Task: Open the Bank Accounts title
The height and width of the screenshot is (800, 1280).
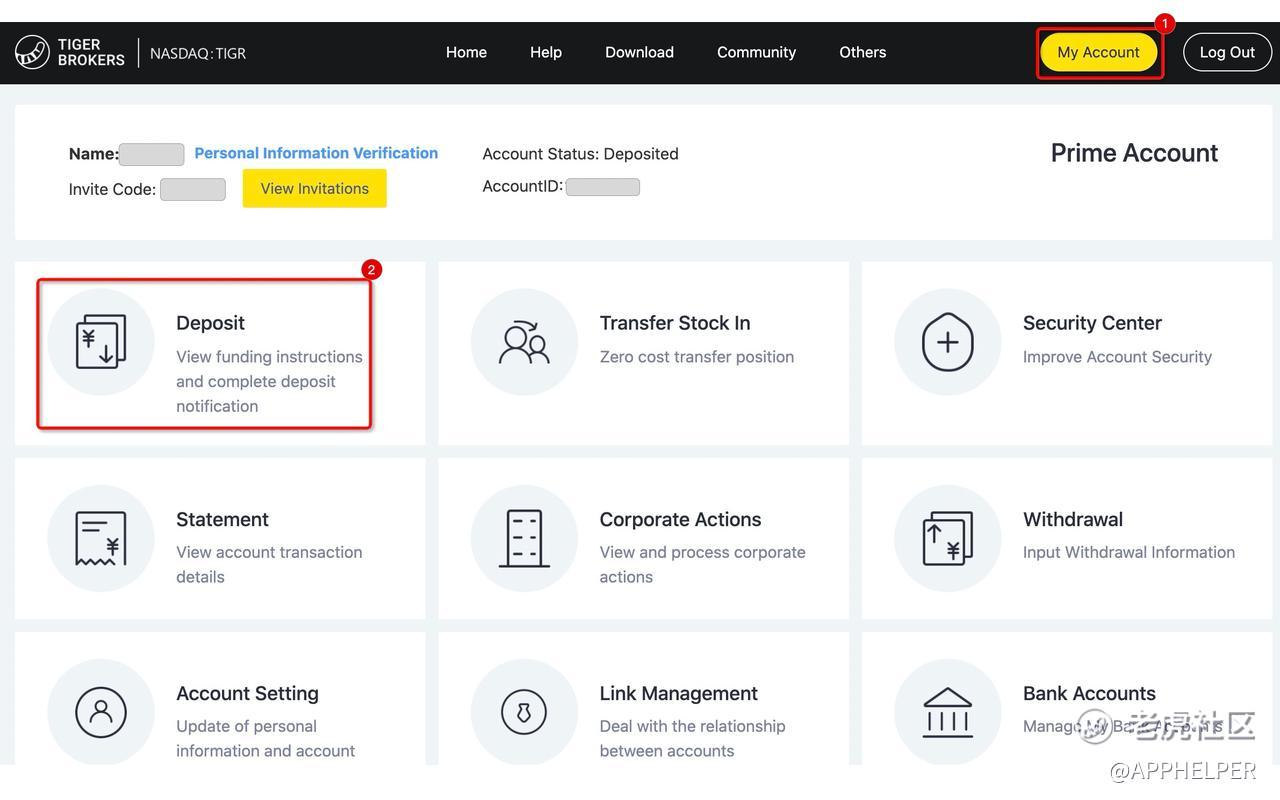Action: (1089, 693)
